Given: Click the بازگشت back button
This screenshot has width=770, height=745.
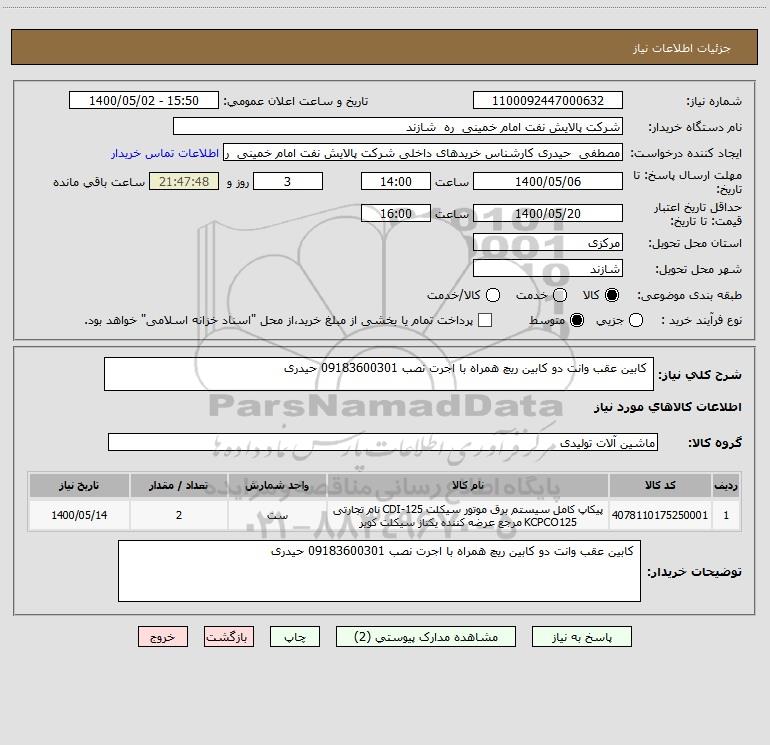Looking at the screenshot, I should pyautogui.click(x=229, y=637).
